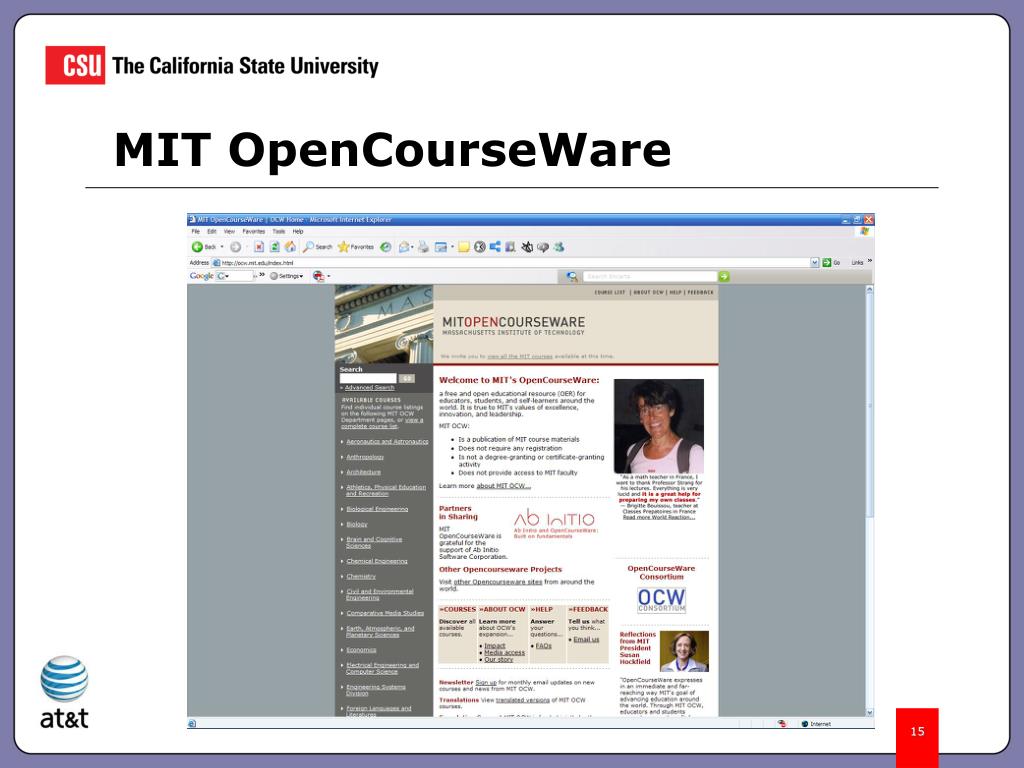This screenshot has width=1024, height=768.
Task: Click the Our story link
Action: [498, 660]
